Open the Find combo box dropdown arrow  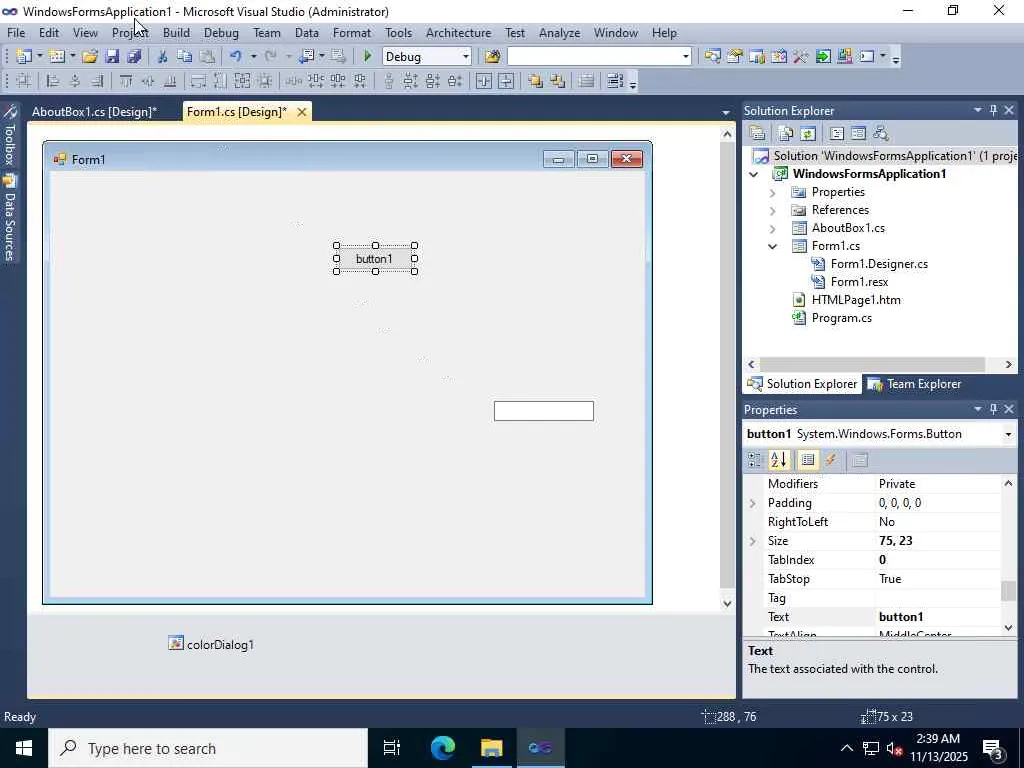pos(685,57)
